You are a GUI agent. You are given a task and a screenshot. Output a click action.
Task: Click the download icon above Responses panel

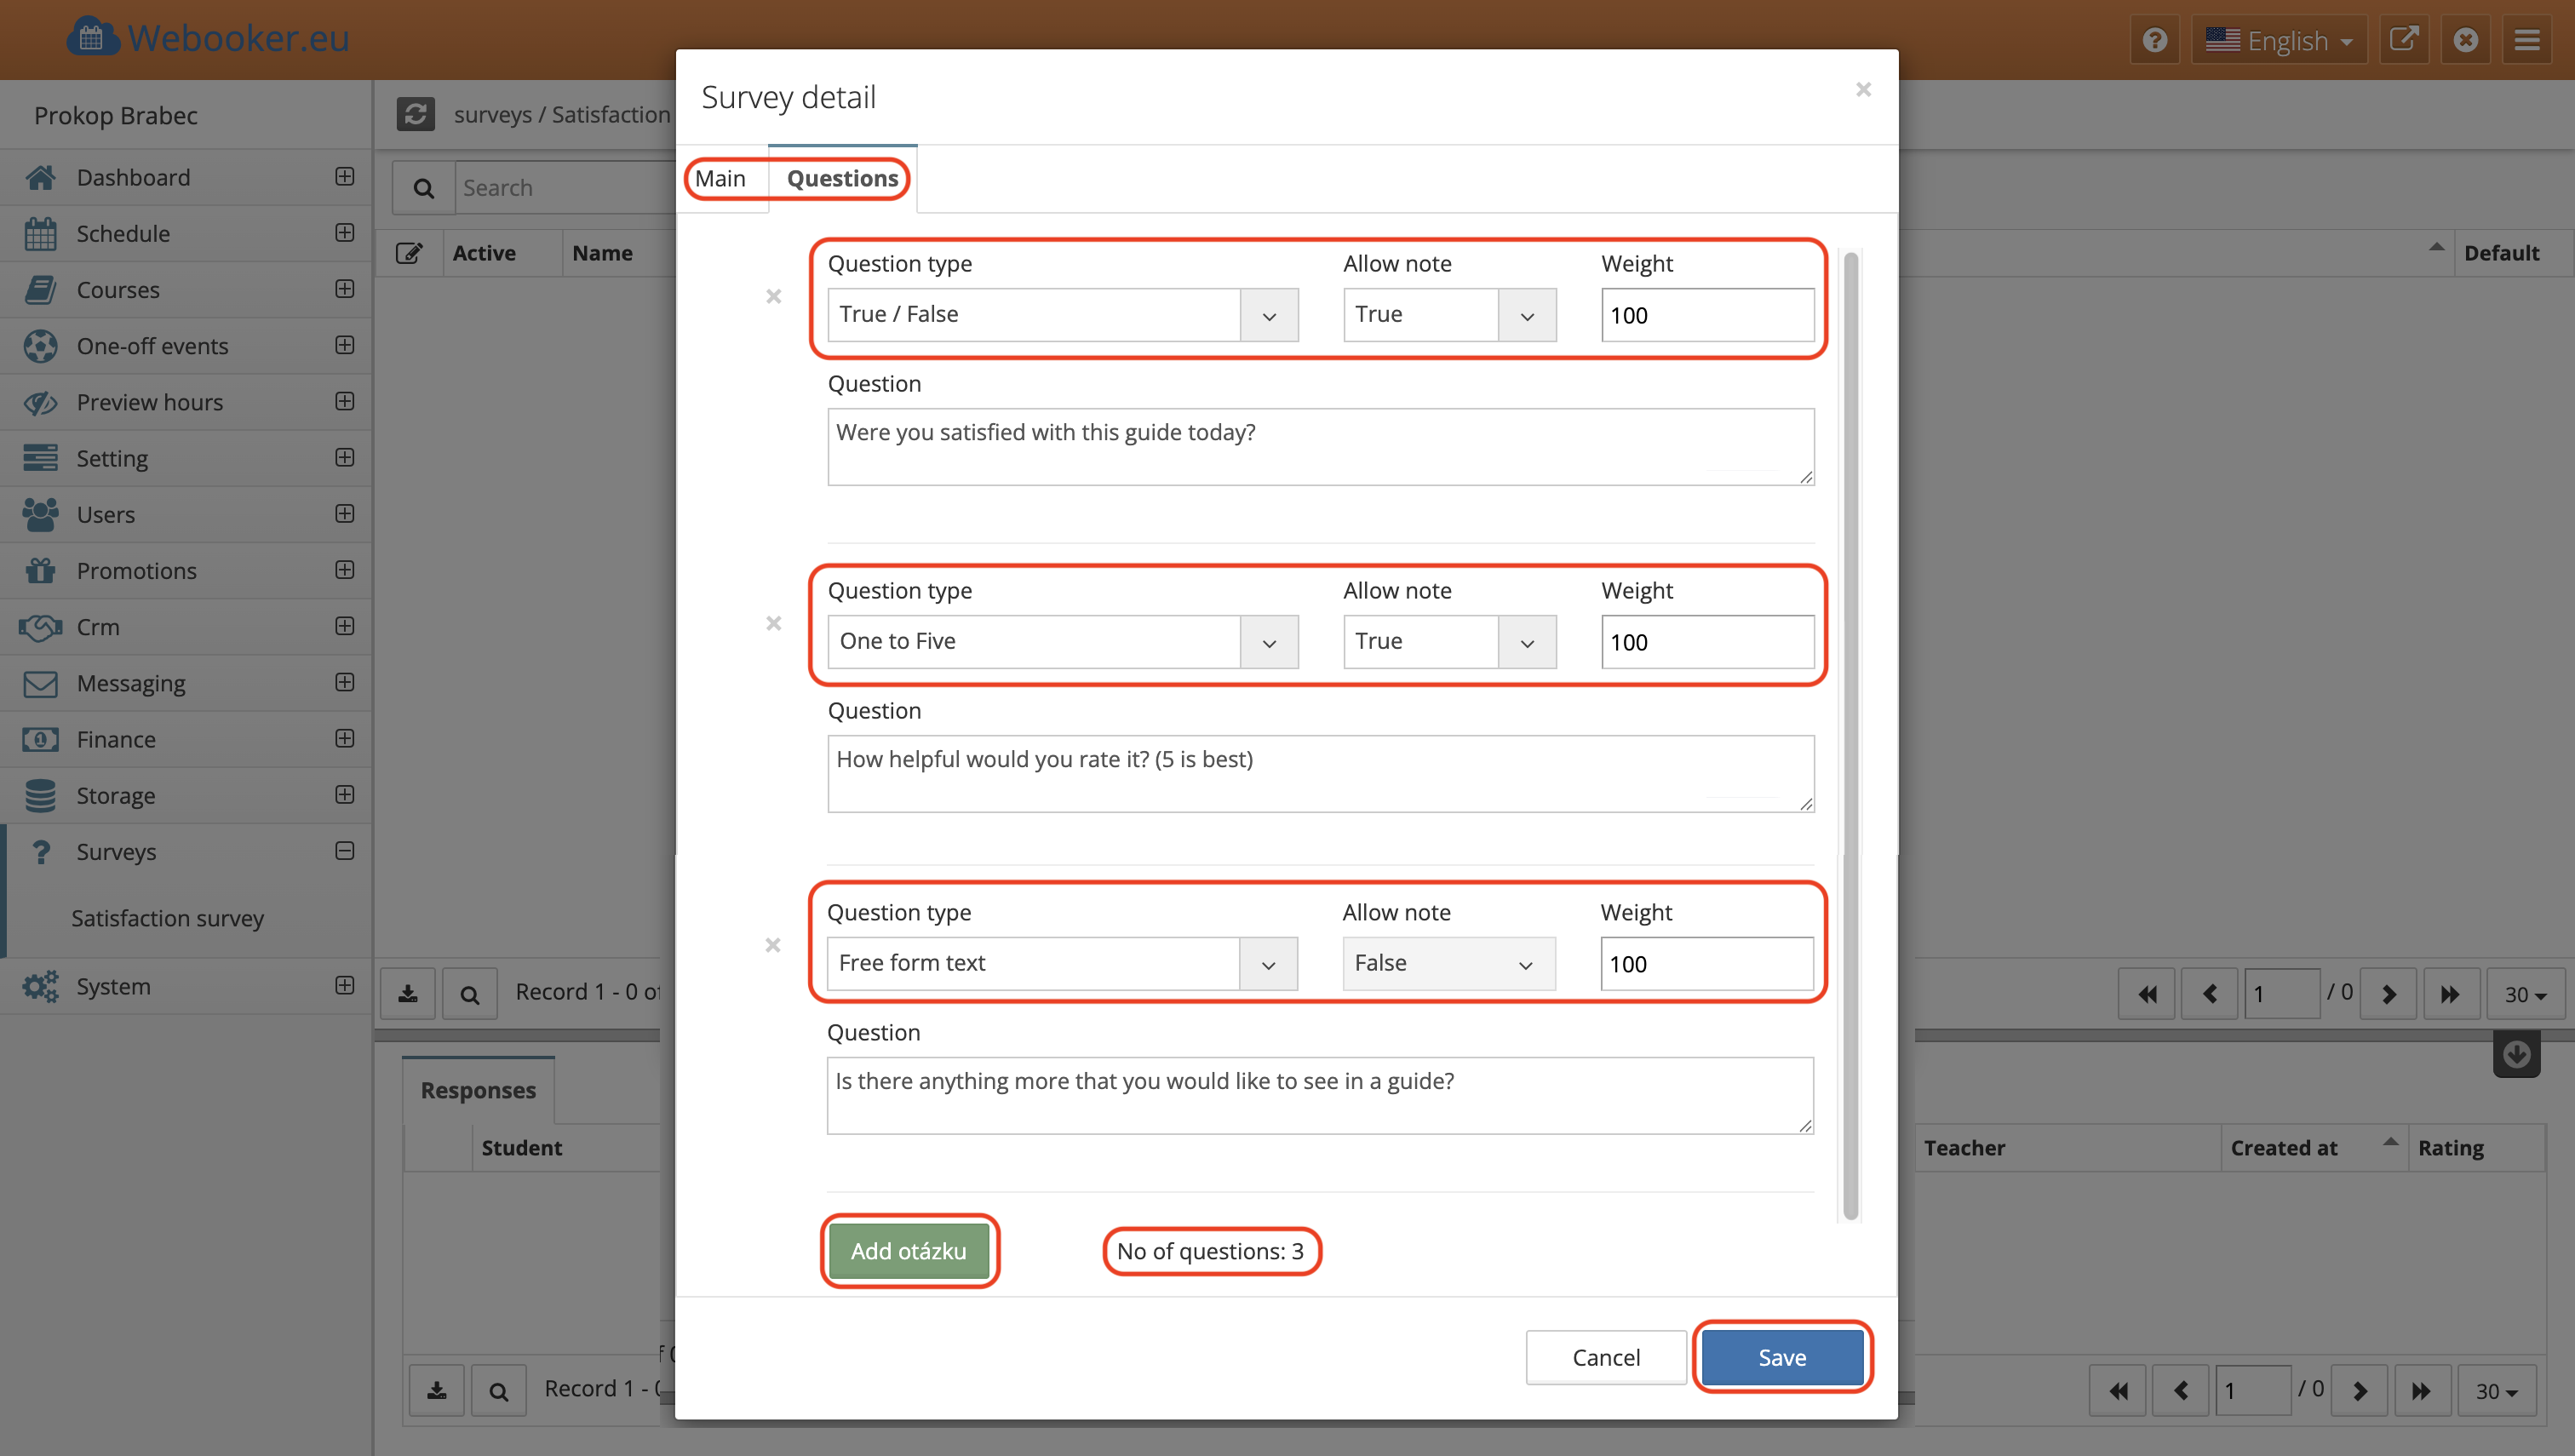408,993
